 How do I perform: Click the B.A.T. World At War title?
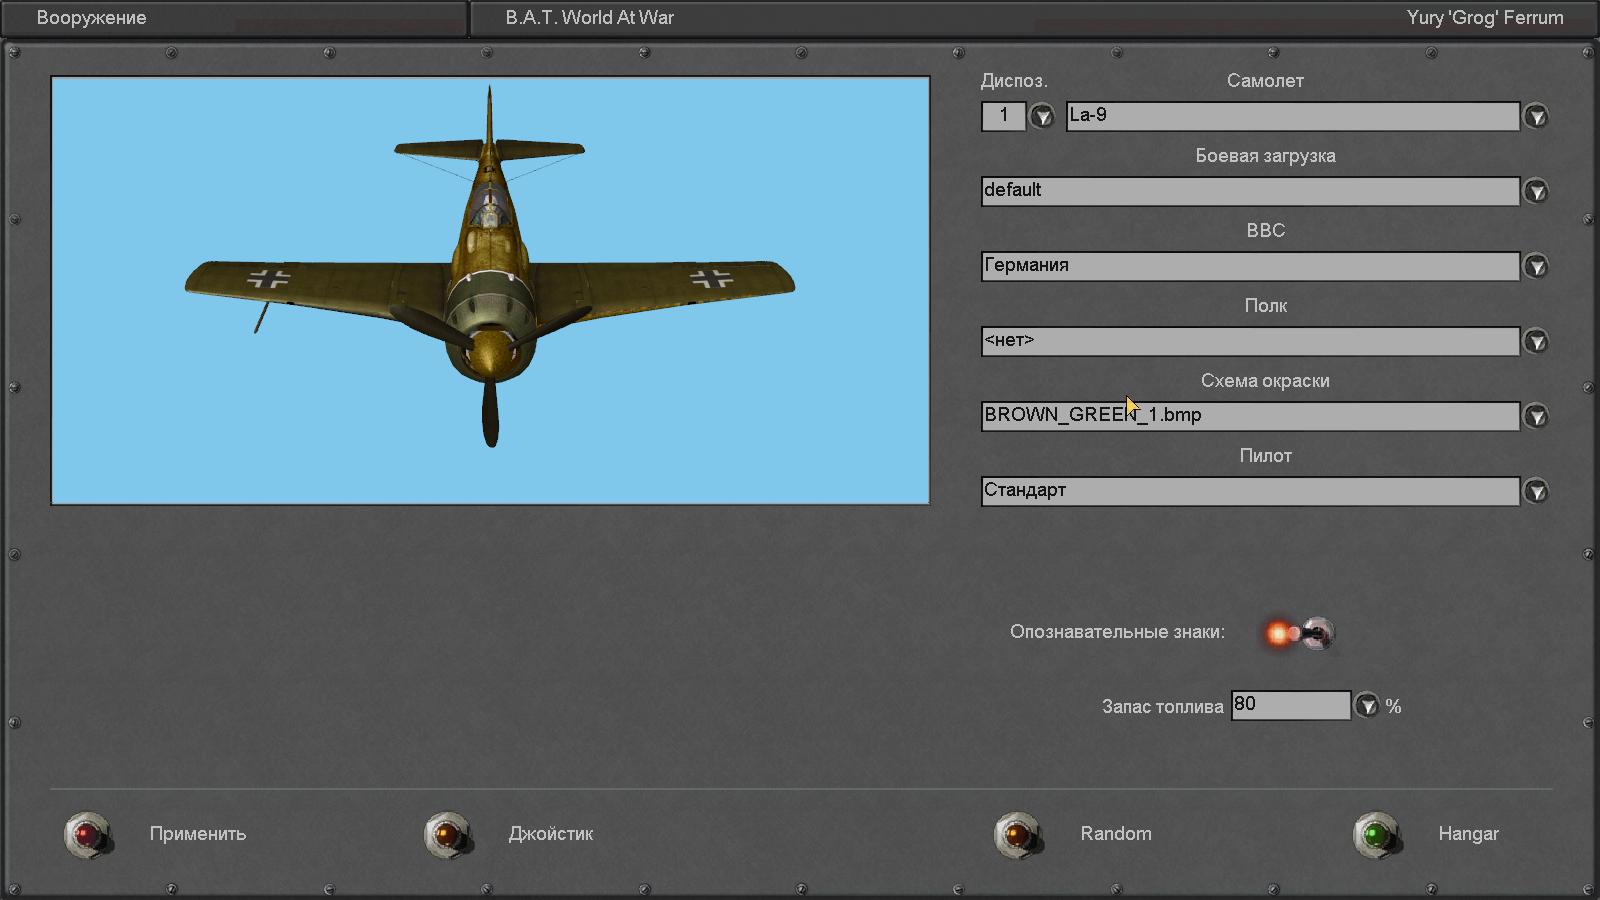tap(589, 18)
